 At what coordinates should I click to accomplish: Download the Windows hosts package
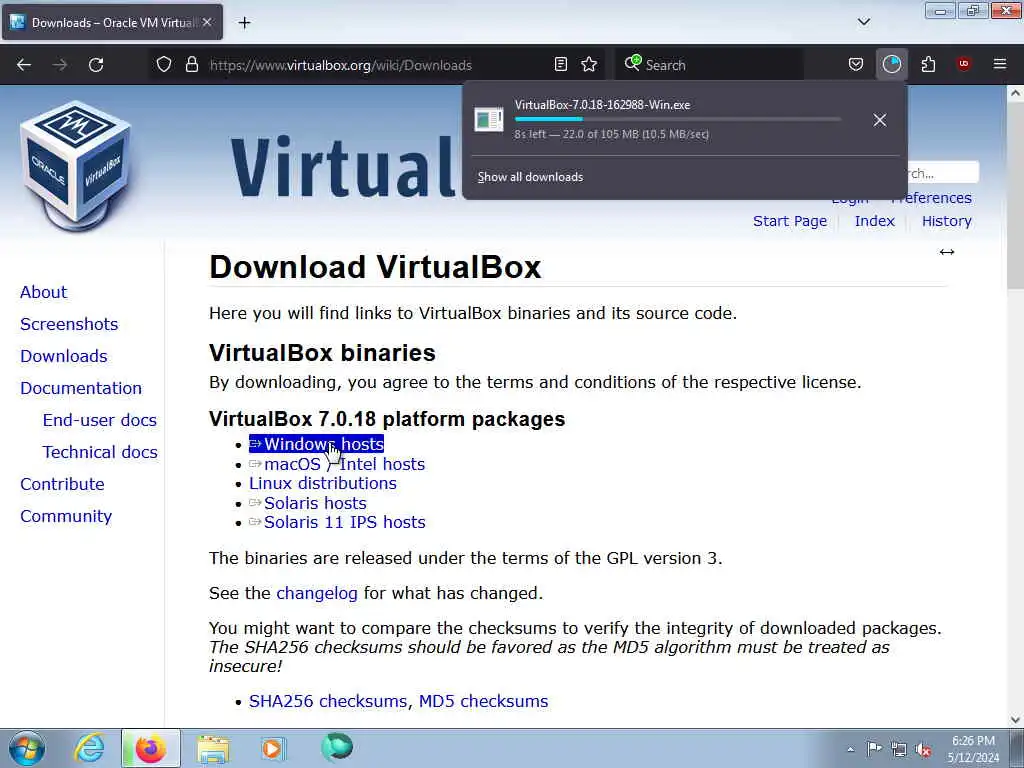(316, 444)
